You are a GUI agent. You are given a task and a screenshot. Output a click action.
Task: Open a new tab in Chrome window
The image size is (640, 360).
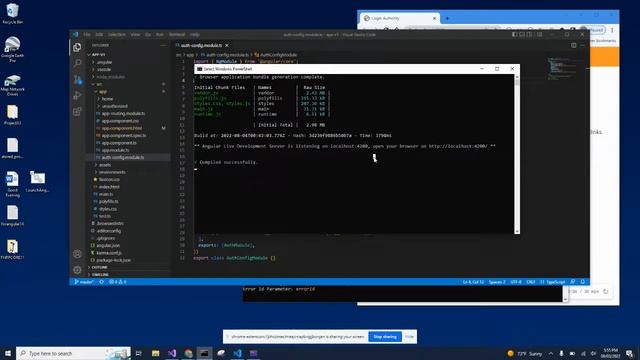click(447, 18)
